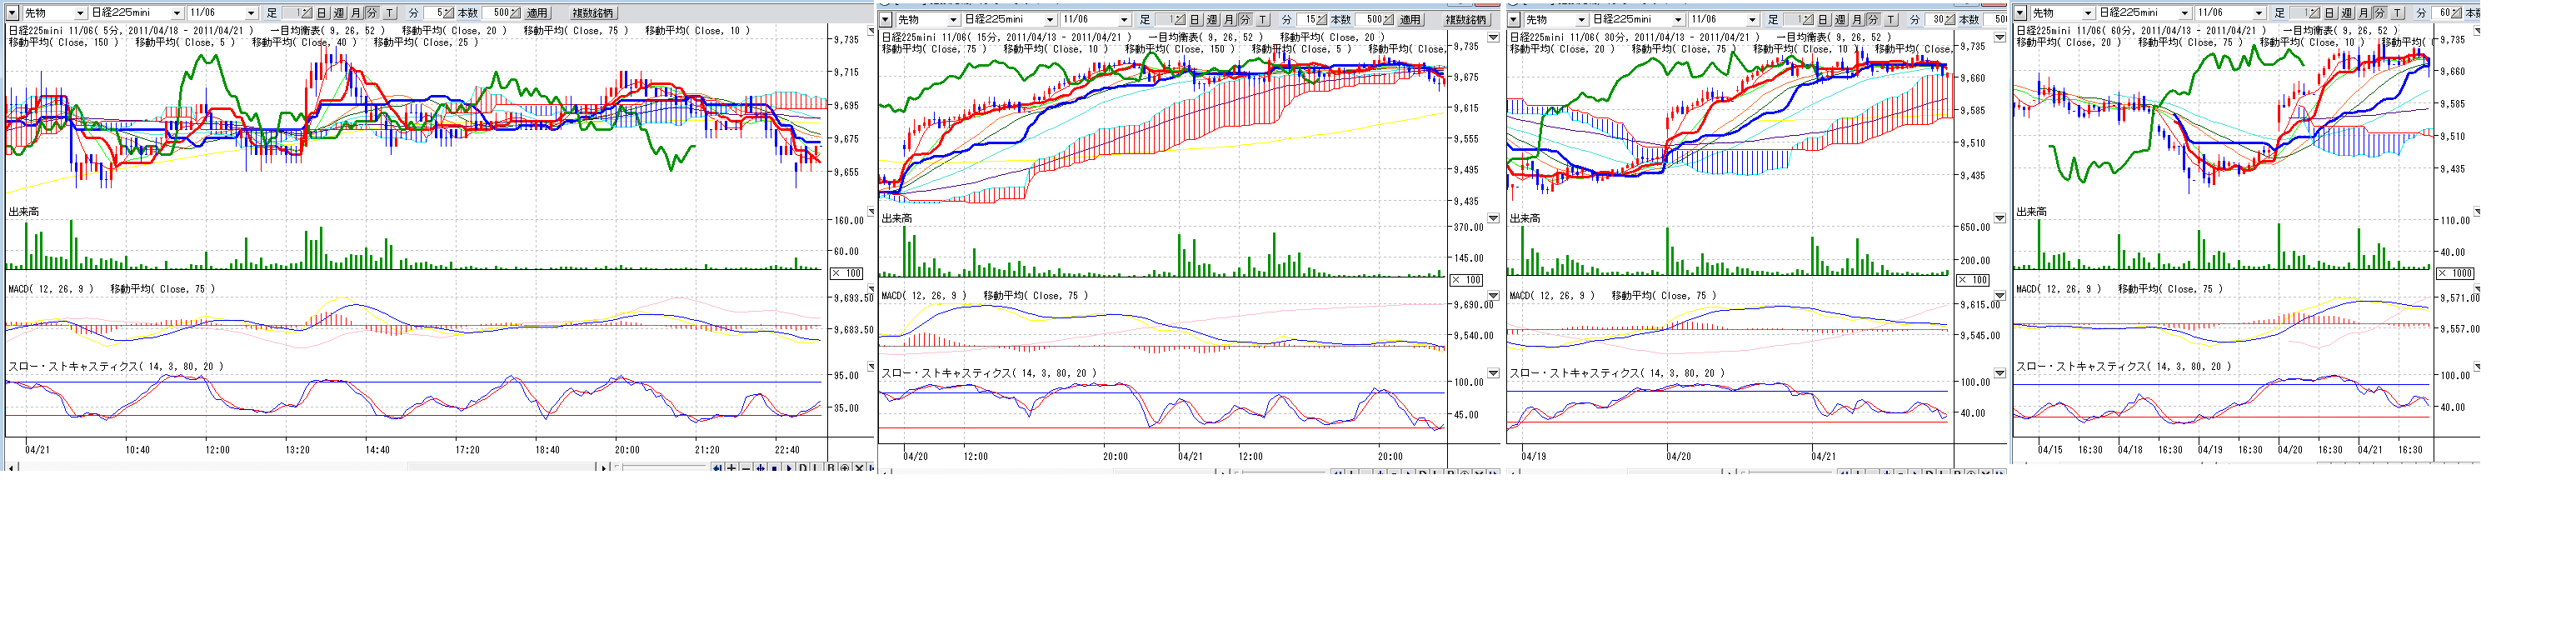
Task: Click zoom-in plus icon under the 5-minute chart
Action: tap(732, 468)
